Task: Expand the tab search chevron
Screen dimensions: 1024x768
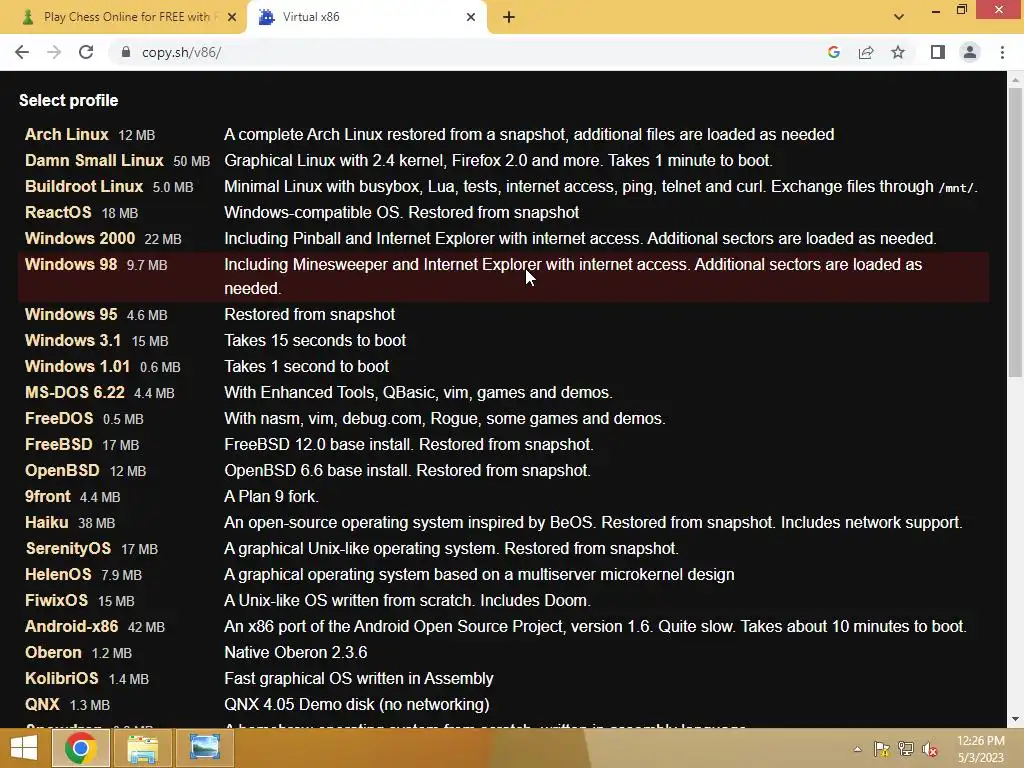Action: click(x=899, y=17)
